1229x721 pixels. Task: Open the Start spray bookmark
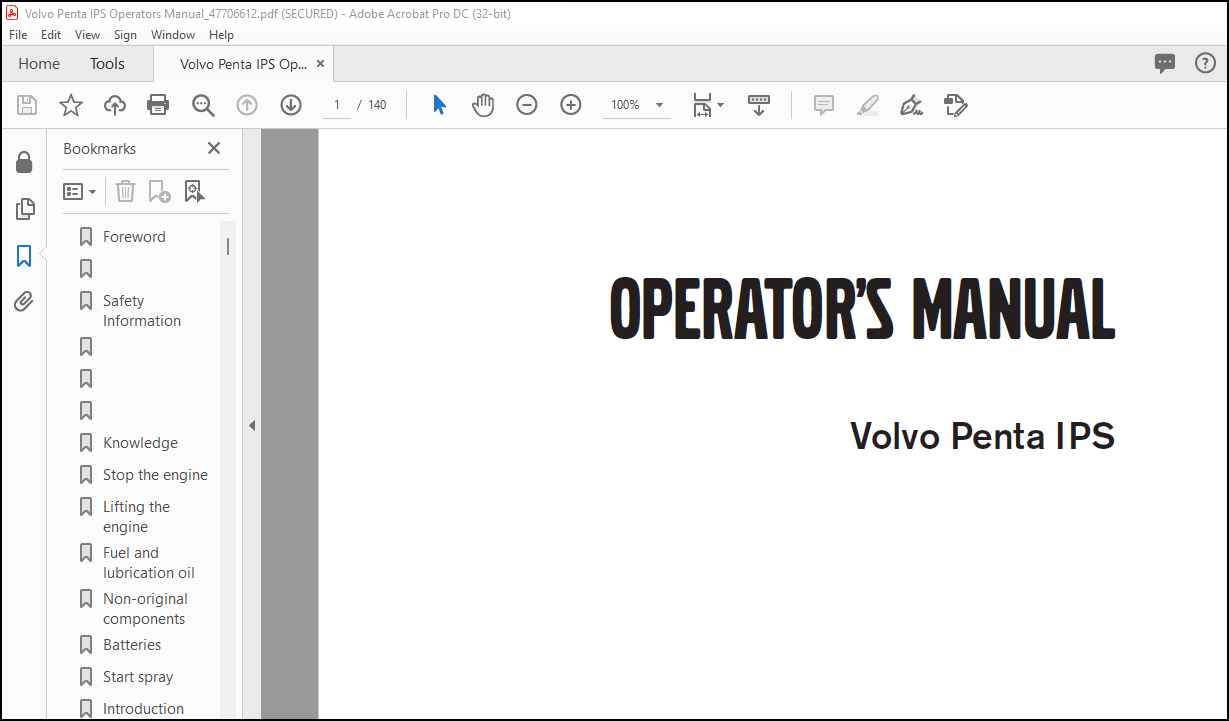[x=138, y=677]
